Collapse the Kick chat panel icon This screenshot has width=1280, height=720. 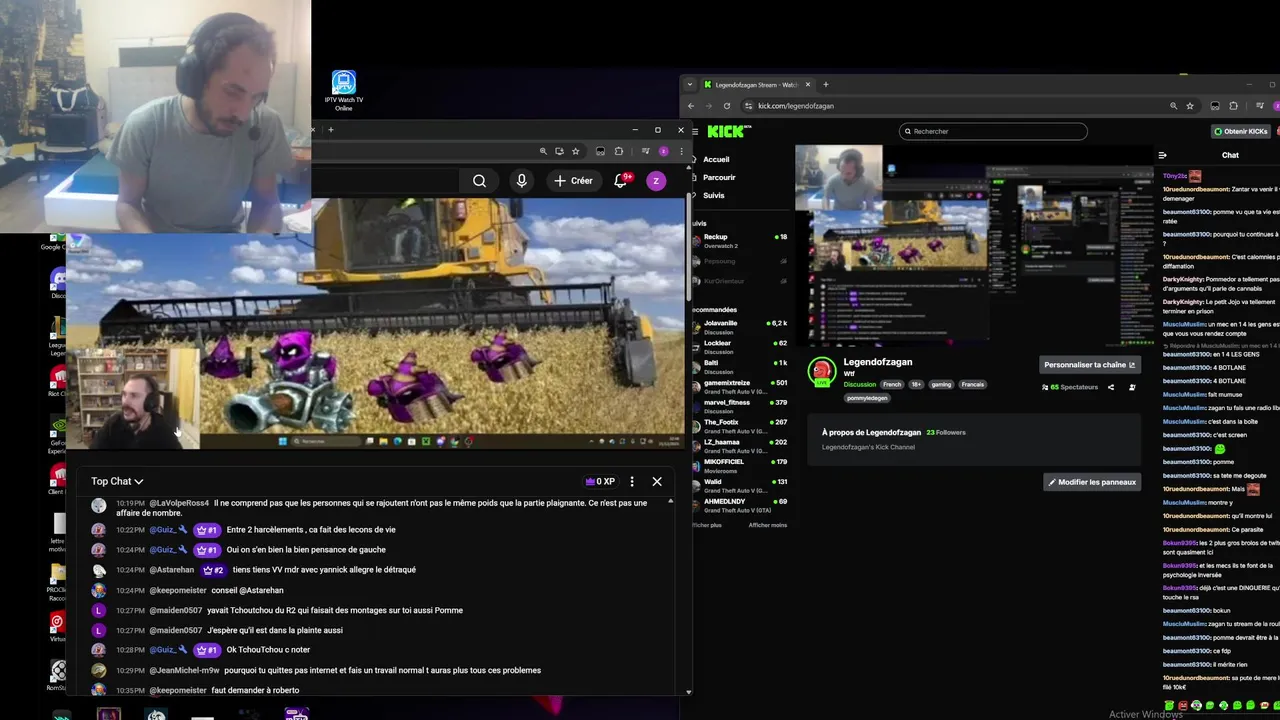pyautogui.click(x=1162, y=155)
